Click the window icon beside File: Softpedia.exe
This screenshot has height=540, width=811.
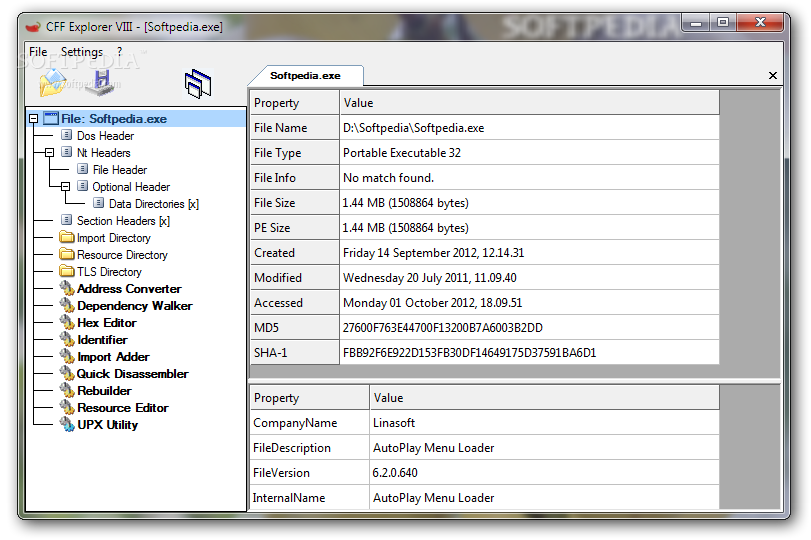[51, 118]
